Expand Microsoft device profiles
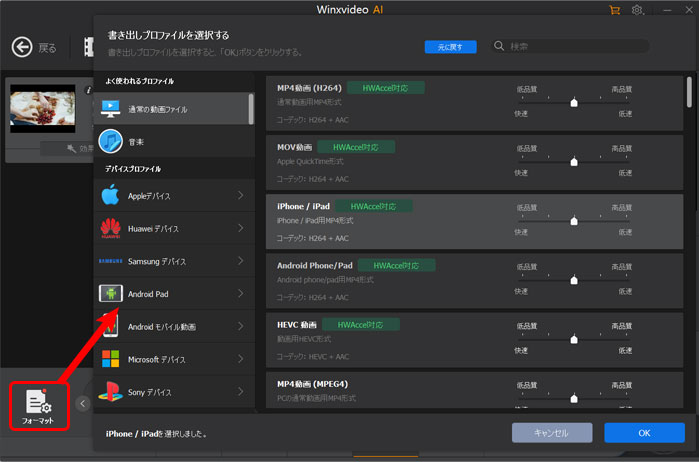 tap(241, 359)
